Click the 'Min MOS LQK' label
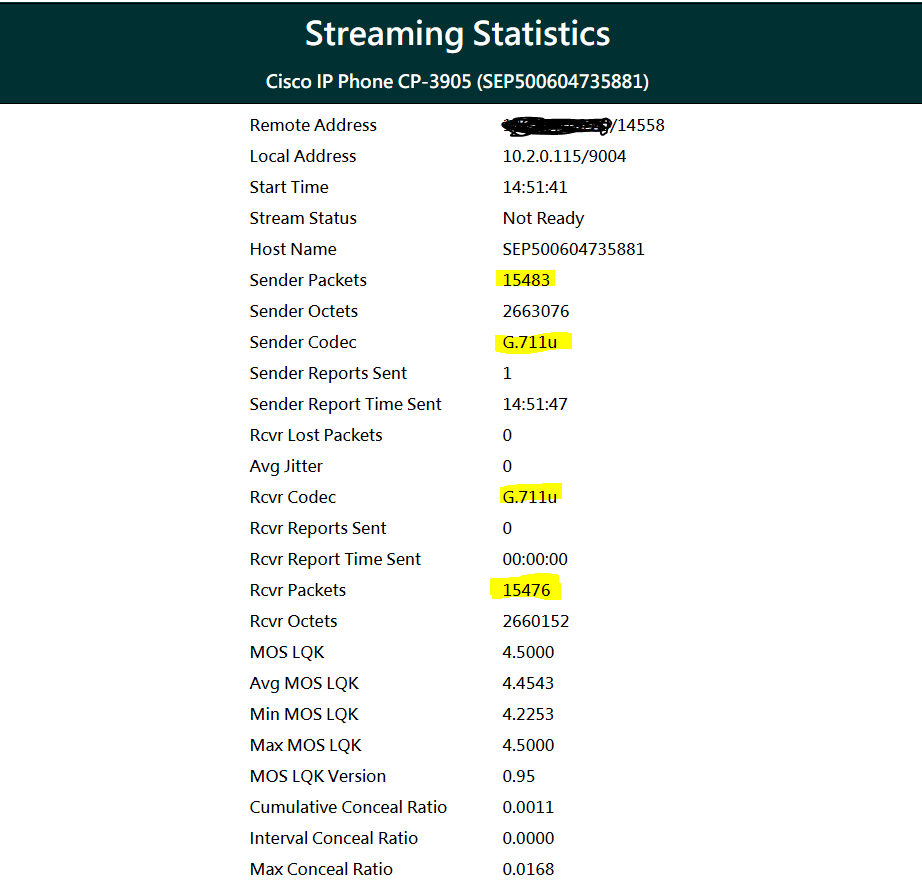The image size is (922, 886). 304,714
